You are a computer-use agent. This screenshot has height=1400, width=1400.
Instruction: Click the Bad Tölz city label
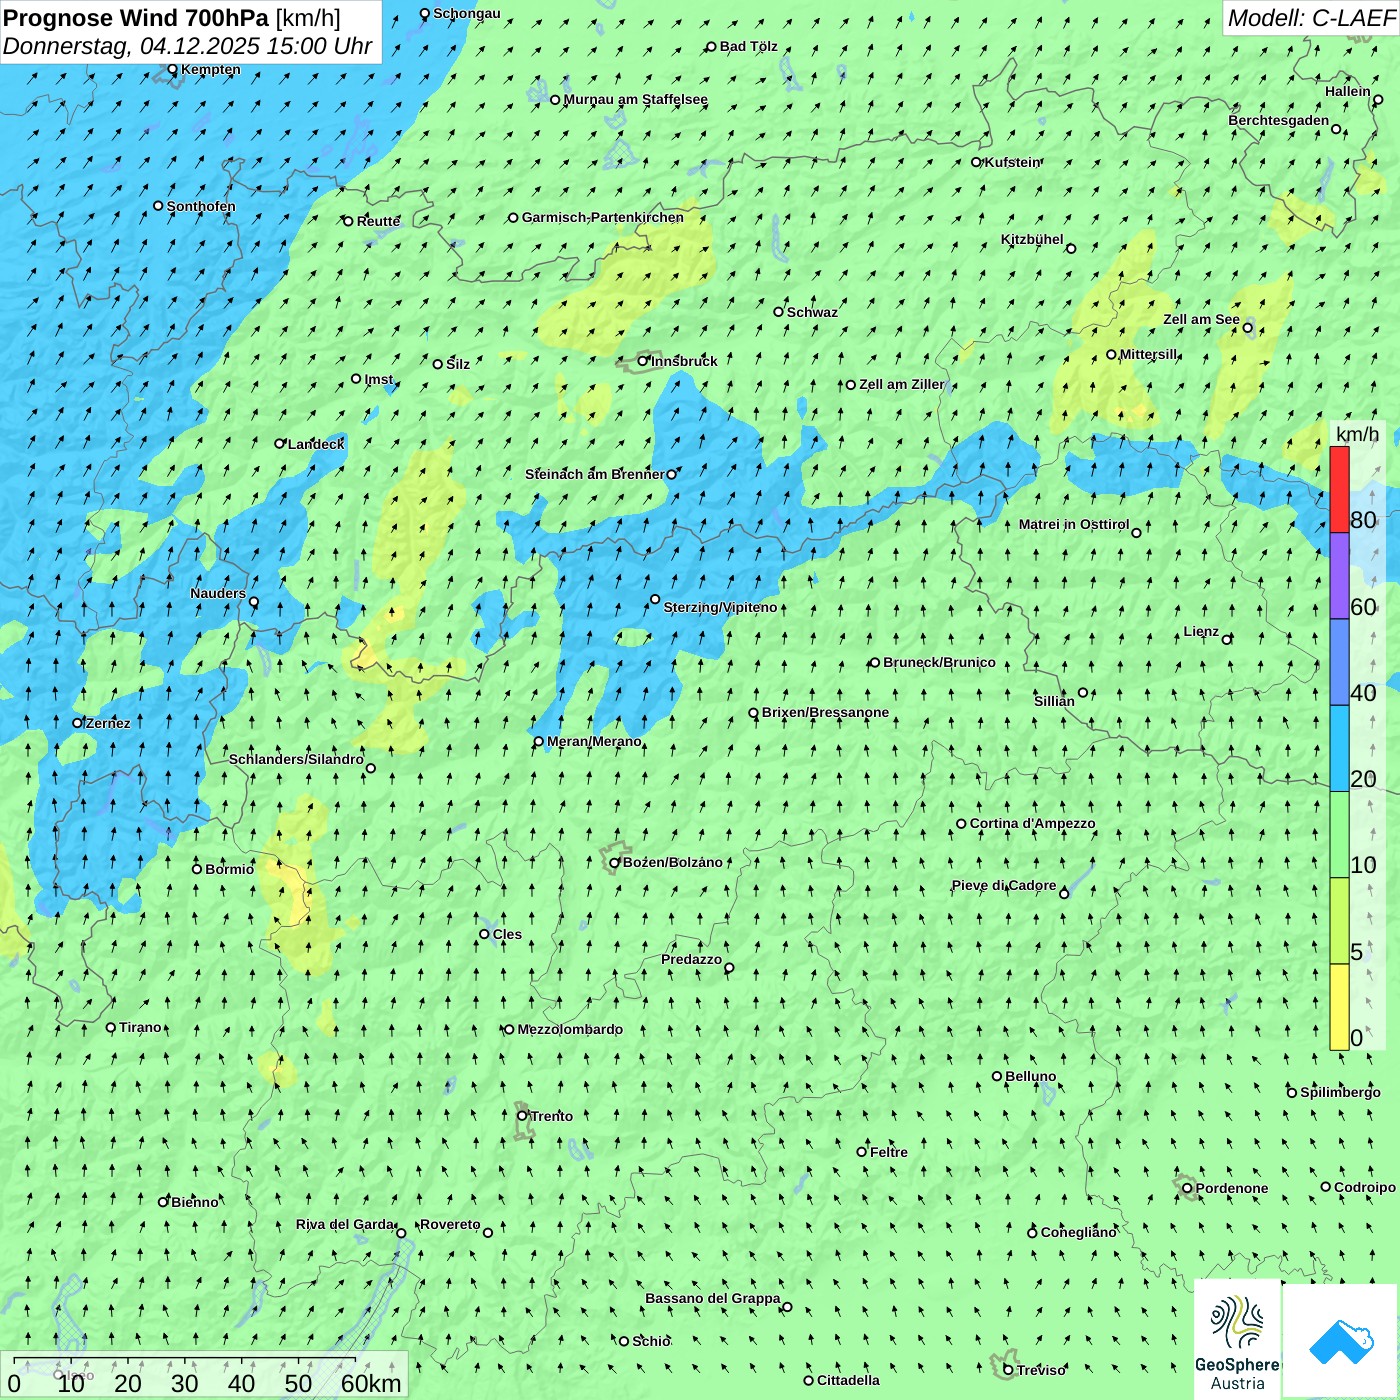point(749,46)
